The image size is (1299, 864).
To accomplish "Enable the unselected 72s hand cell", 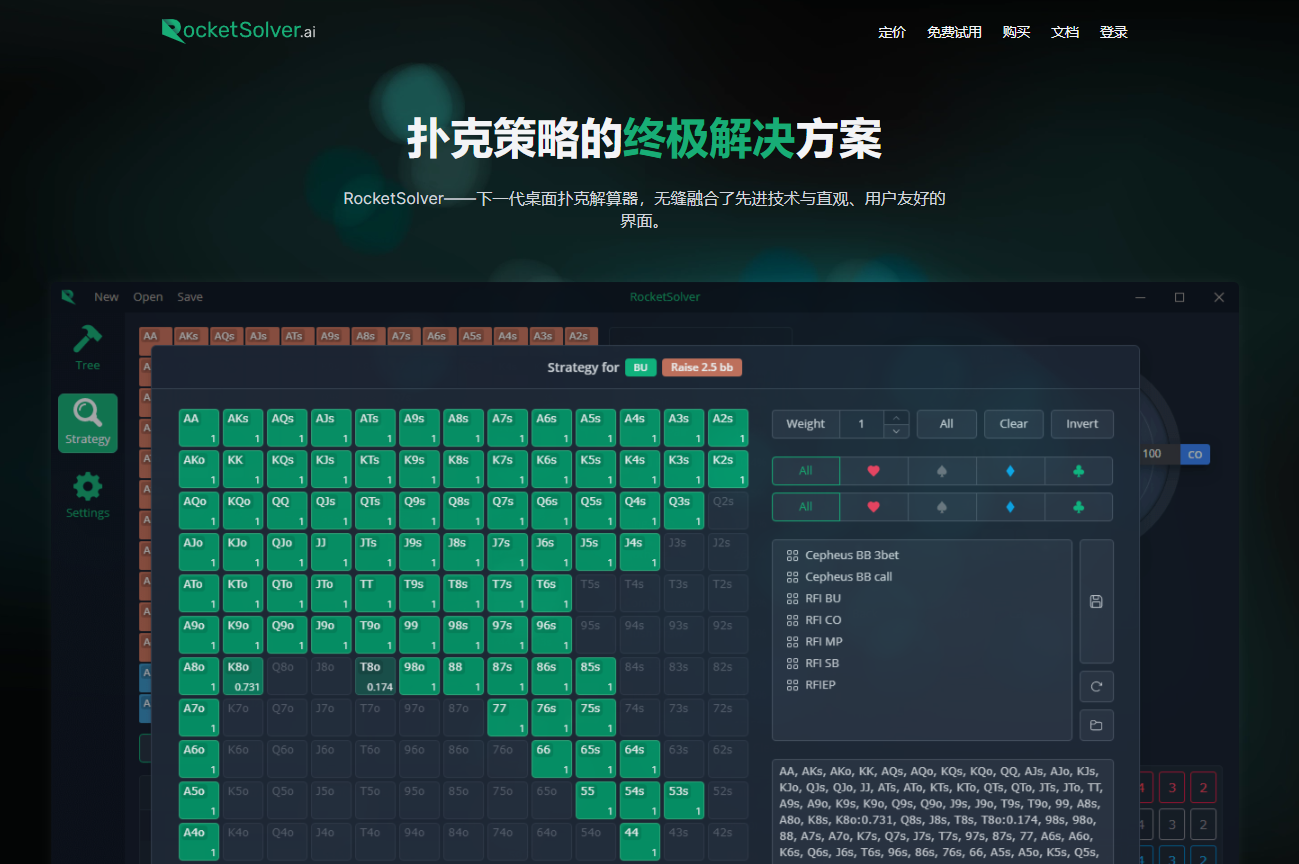I will pos(728,717).
